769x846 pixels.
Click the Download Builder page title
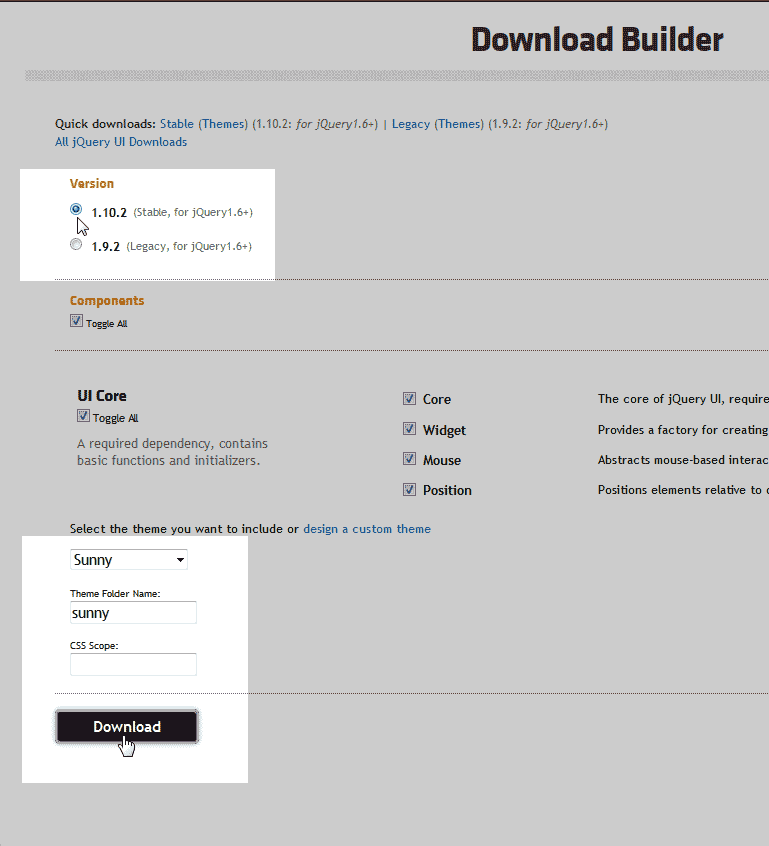597,39
